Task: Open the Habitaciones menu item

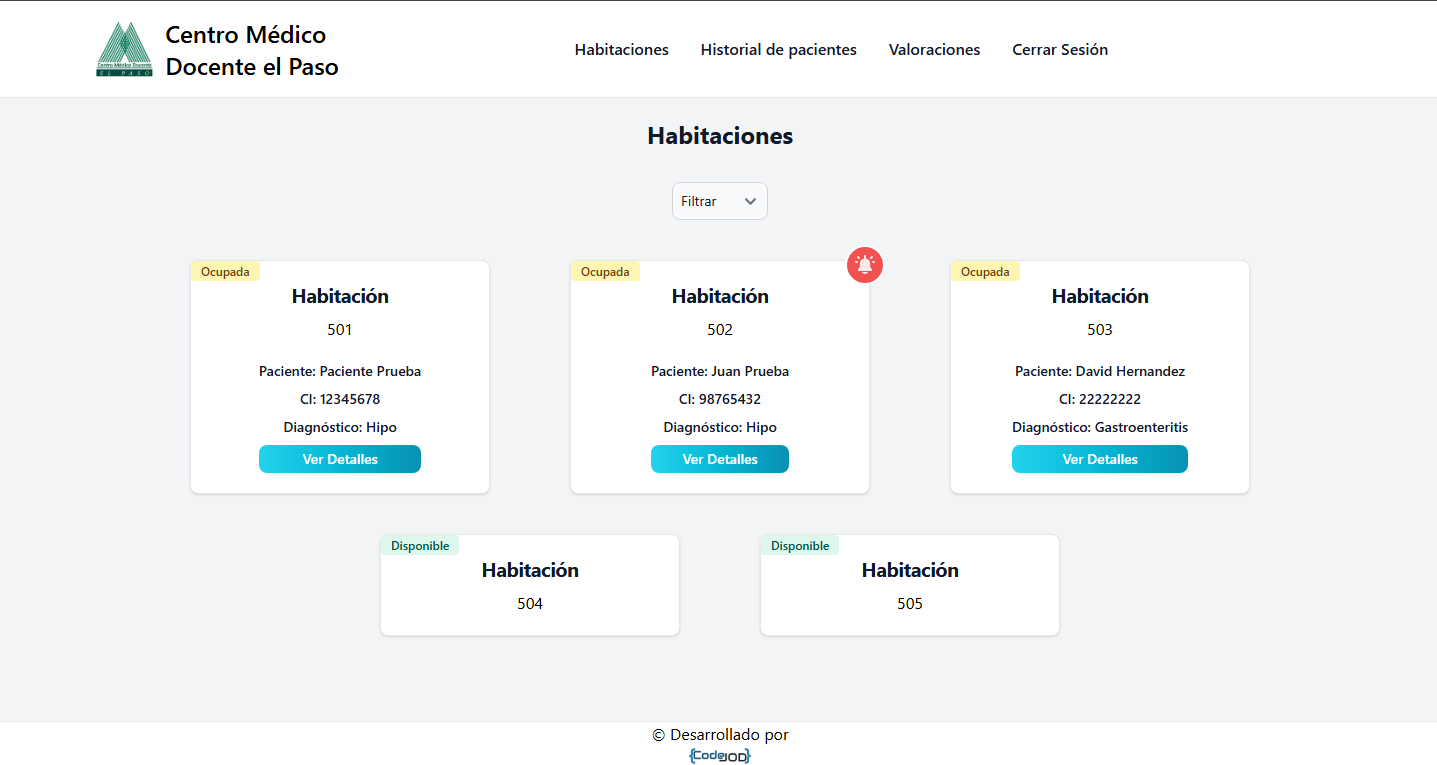Action: tap(621, 50)
